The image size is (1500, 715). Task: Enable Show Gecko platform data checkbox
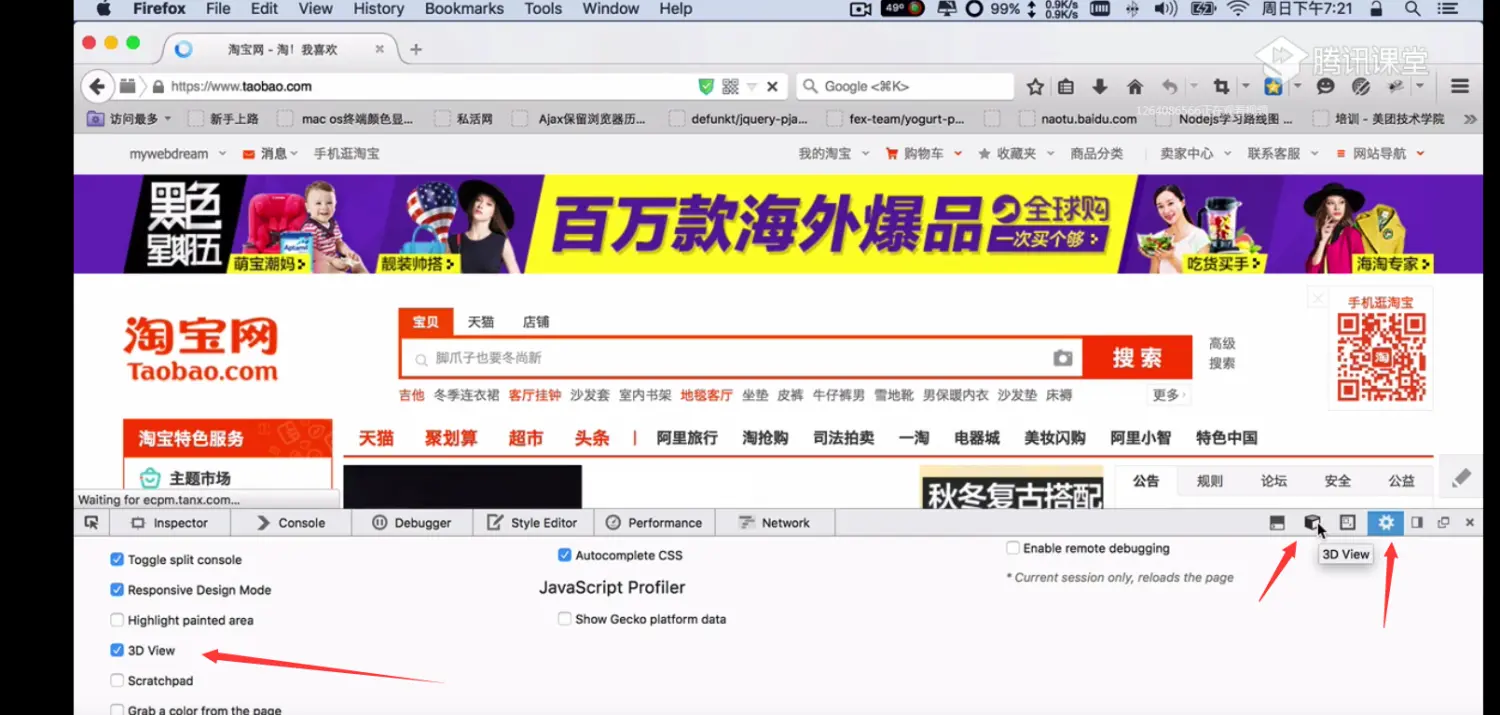point(565,619)
